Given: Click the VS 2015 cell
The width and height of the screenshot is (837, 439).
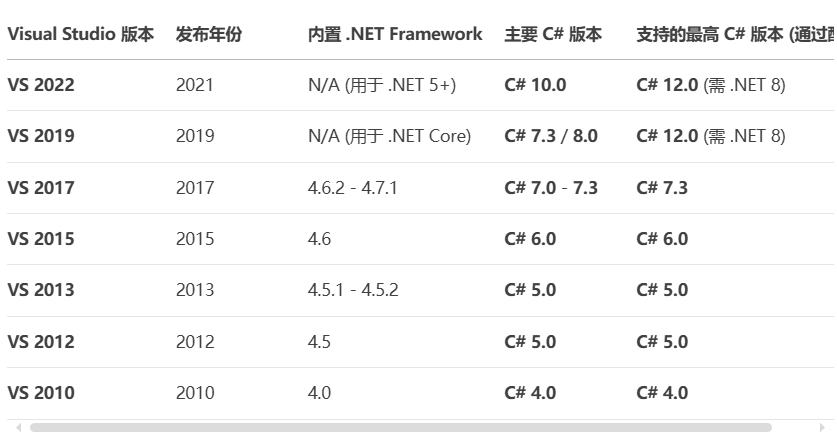Looking at the screenshot, I should 41,239.
